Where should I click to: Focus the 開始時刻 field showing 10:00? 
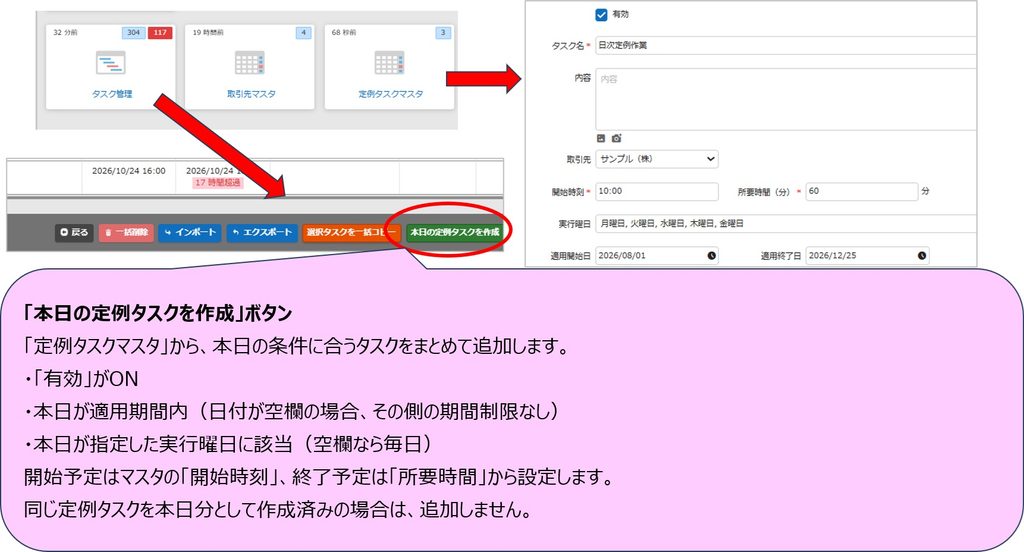(x=657, y=191)
